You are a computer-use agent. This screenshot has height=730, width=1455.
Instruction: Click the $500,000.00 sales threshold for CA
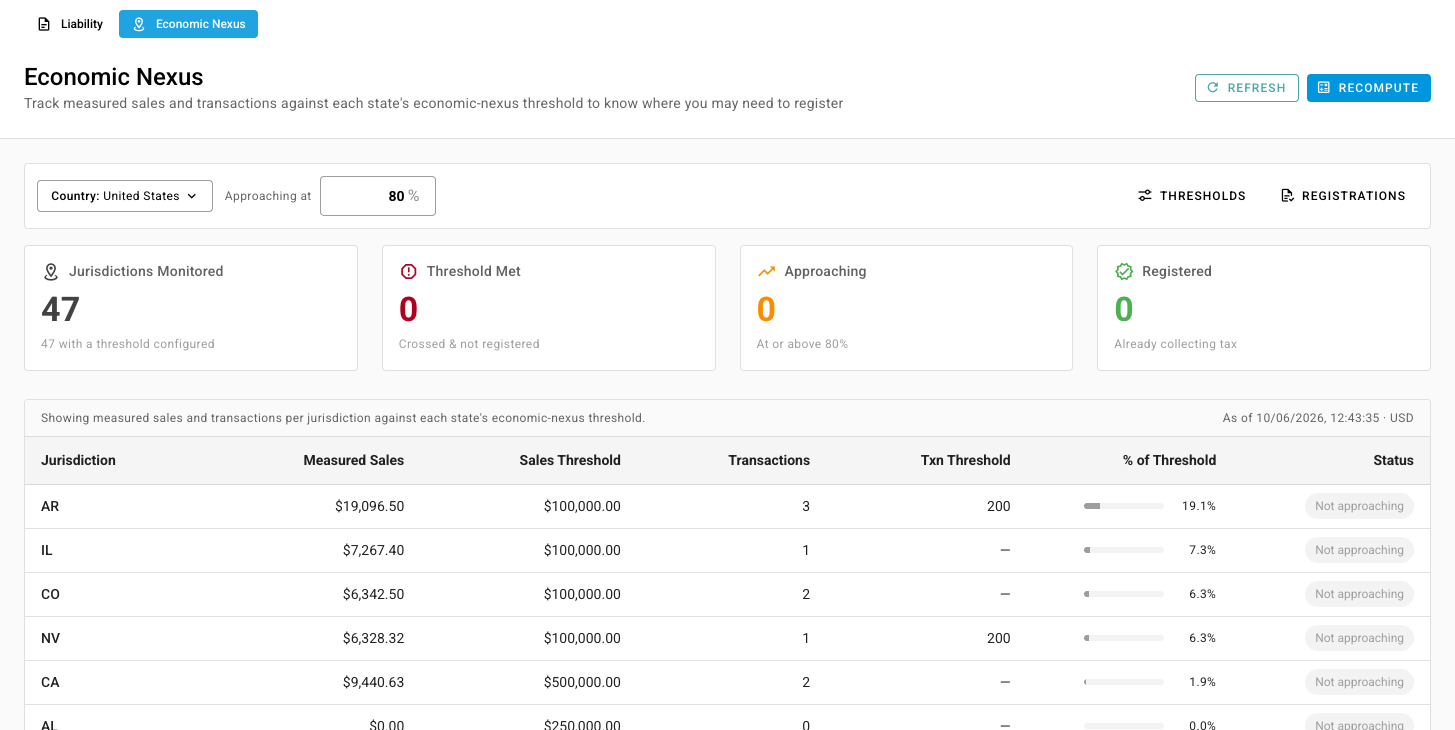(x=582, y=683)
